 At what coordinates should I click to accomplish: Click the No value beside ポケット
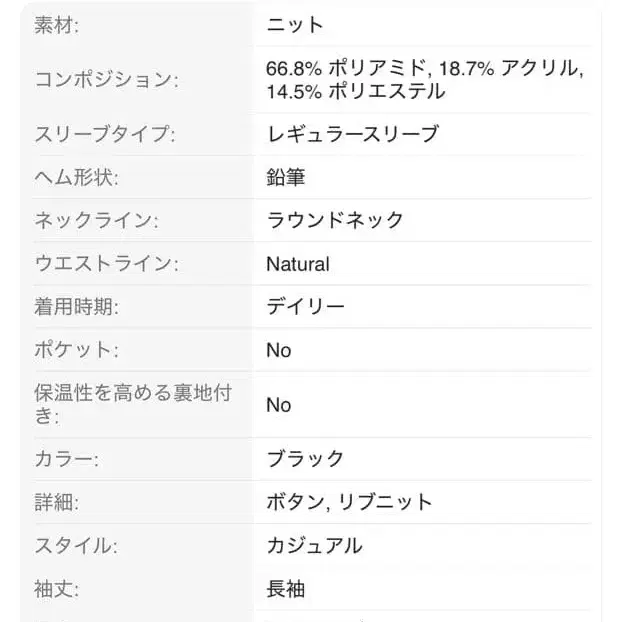pyautogui.click(x=279, y=351)
